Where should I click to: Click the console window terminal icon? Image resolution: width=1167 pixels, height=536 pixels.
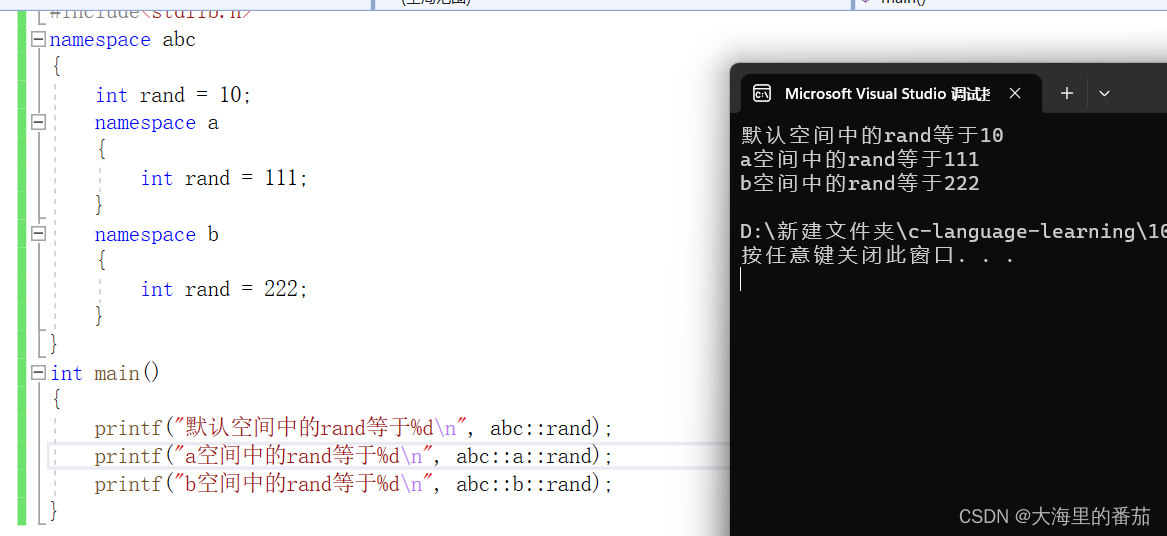pyautogui.click(x=761, y=93)
